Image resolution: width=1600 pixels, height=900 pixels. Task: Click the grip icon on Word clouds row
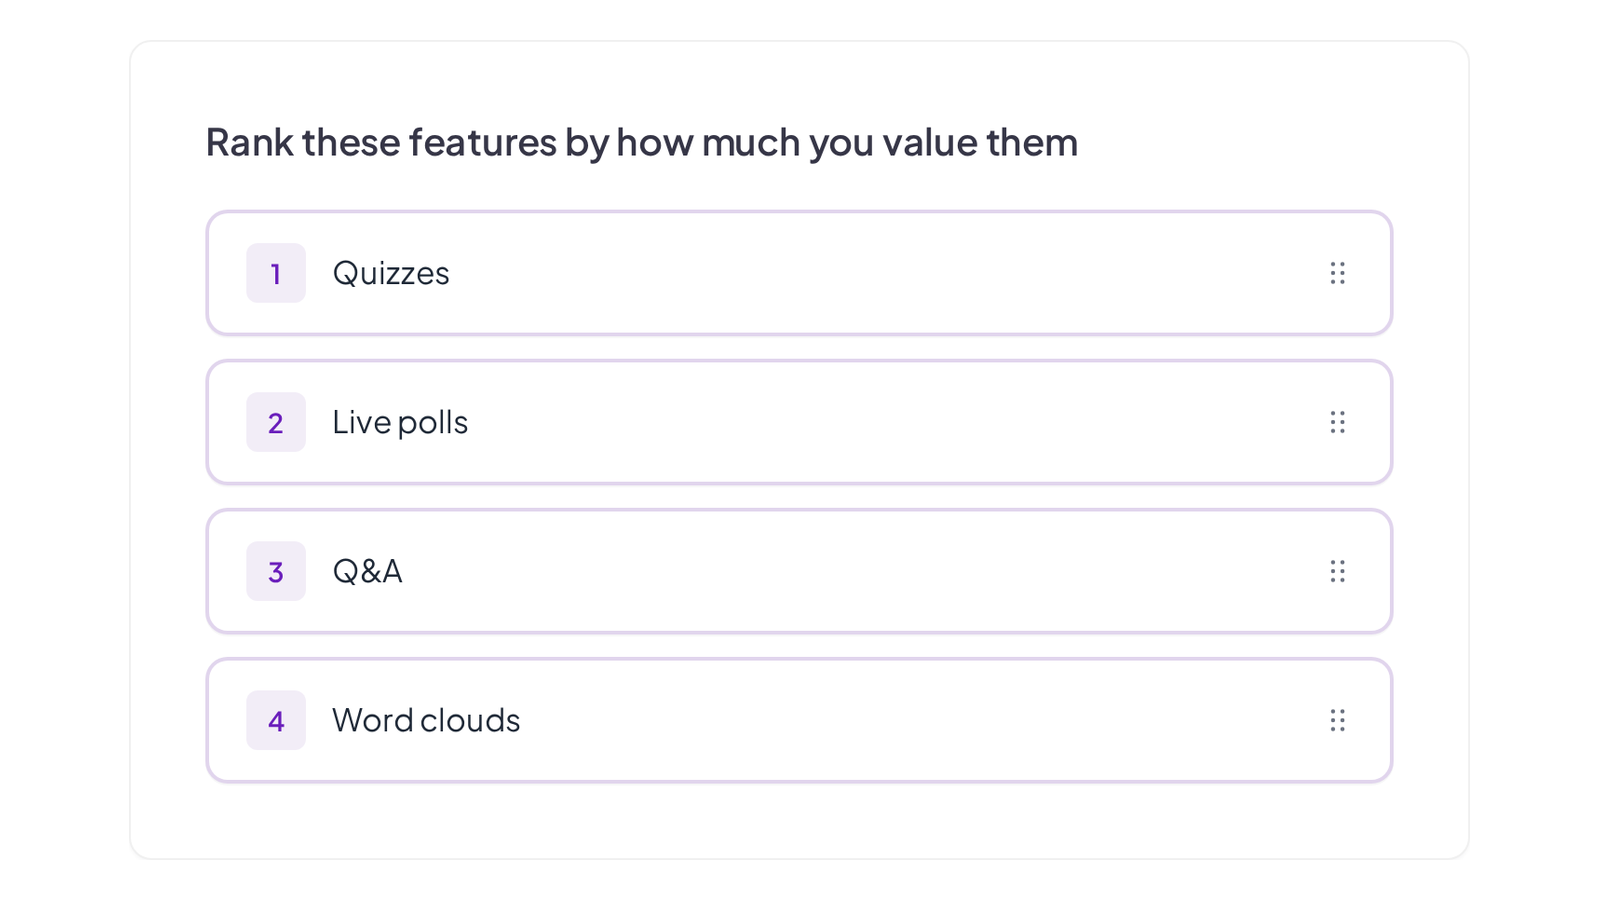[1337, 720]
